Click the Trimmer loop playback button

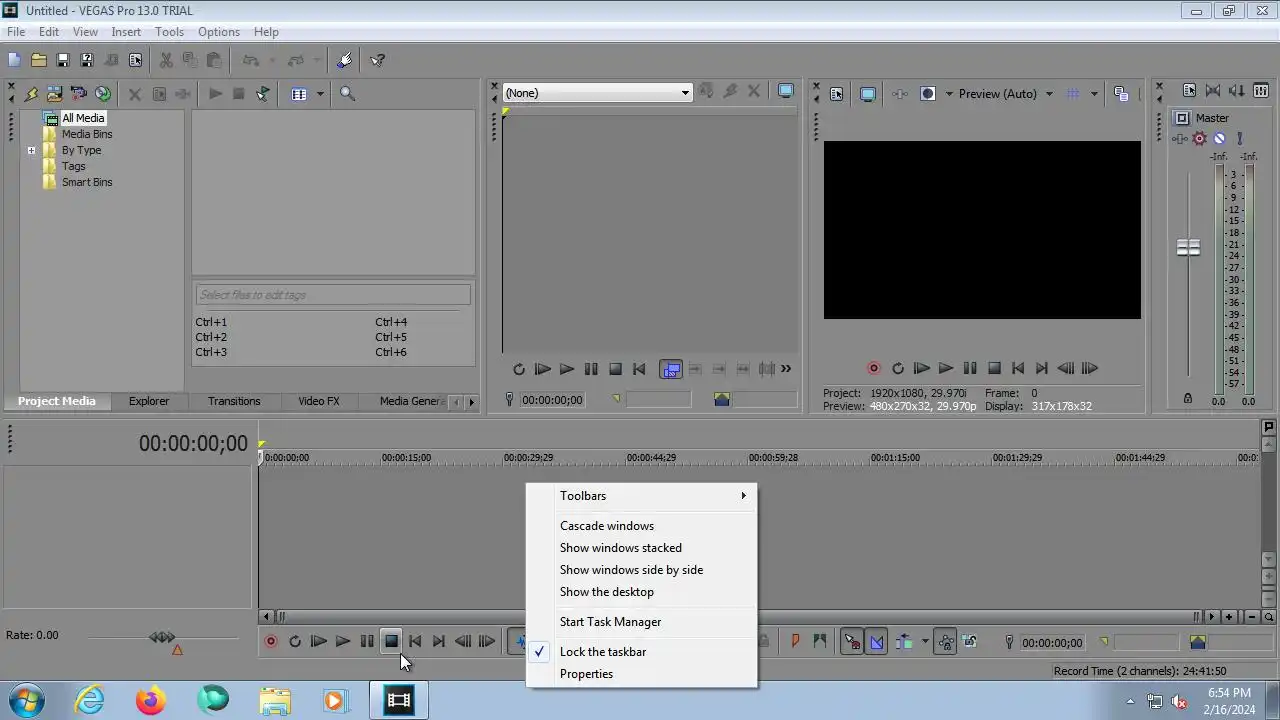[x=518, y=369]
